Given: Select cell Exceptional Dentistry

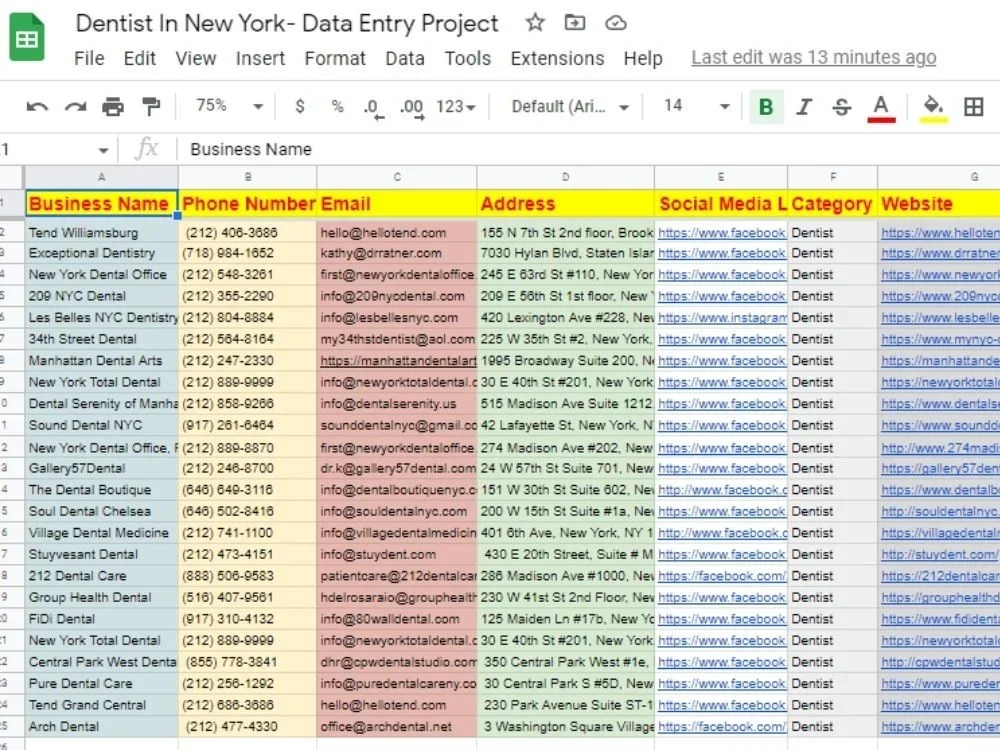Looking at the screenshot, I should point(101,253).
